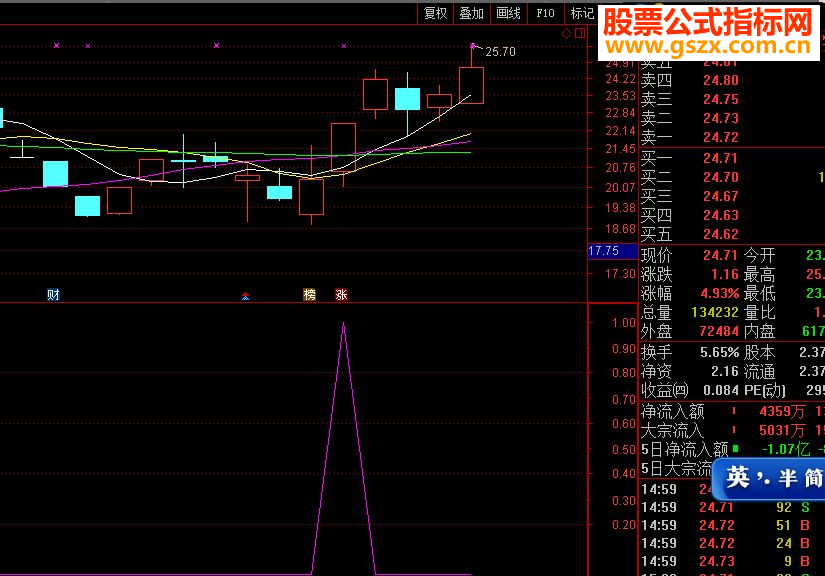Viewport: 825px width, 576px height.
Task: Click the latest candlestick below the 25.70 label
Action: click(x=471, y=85)
